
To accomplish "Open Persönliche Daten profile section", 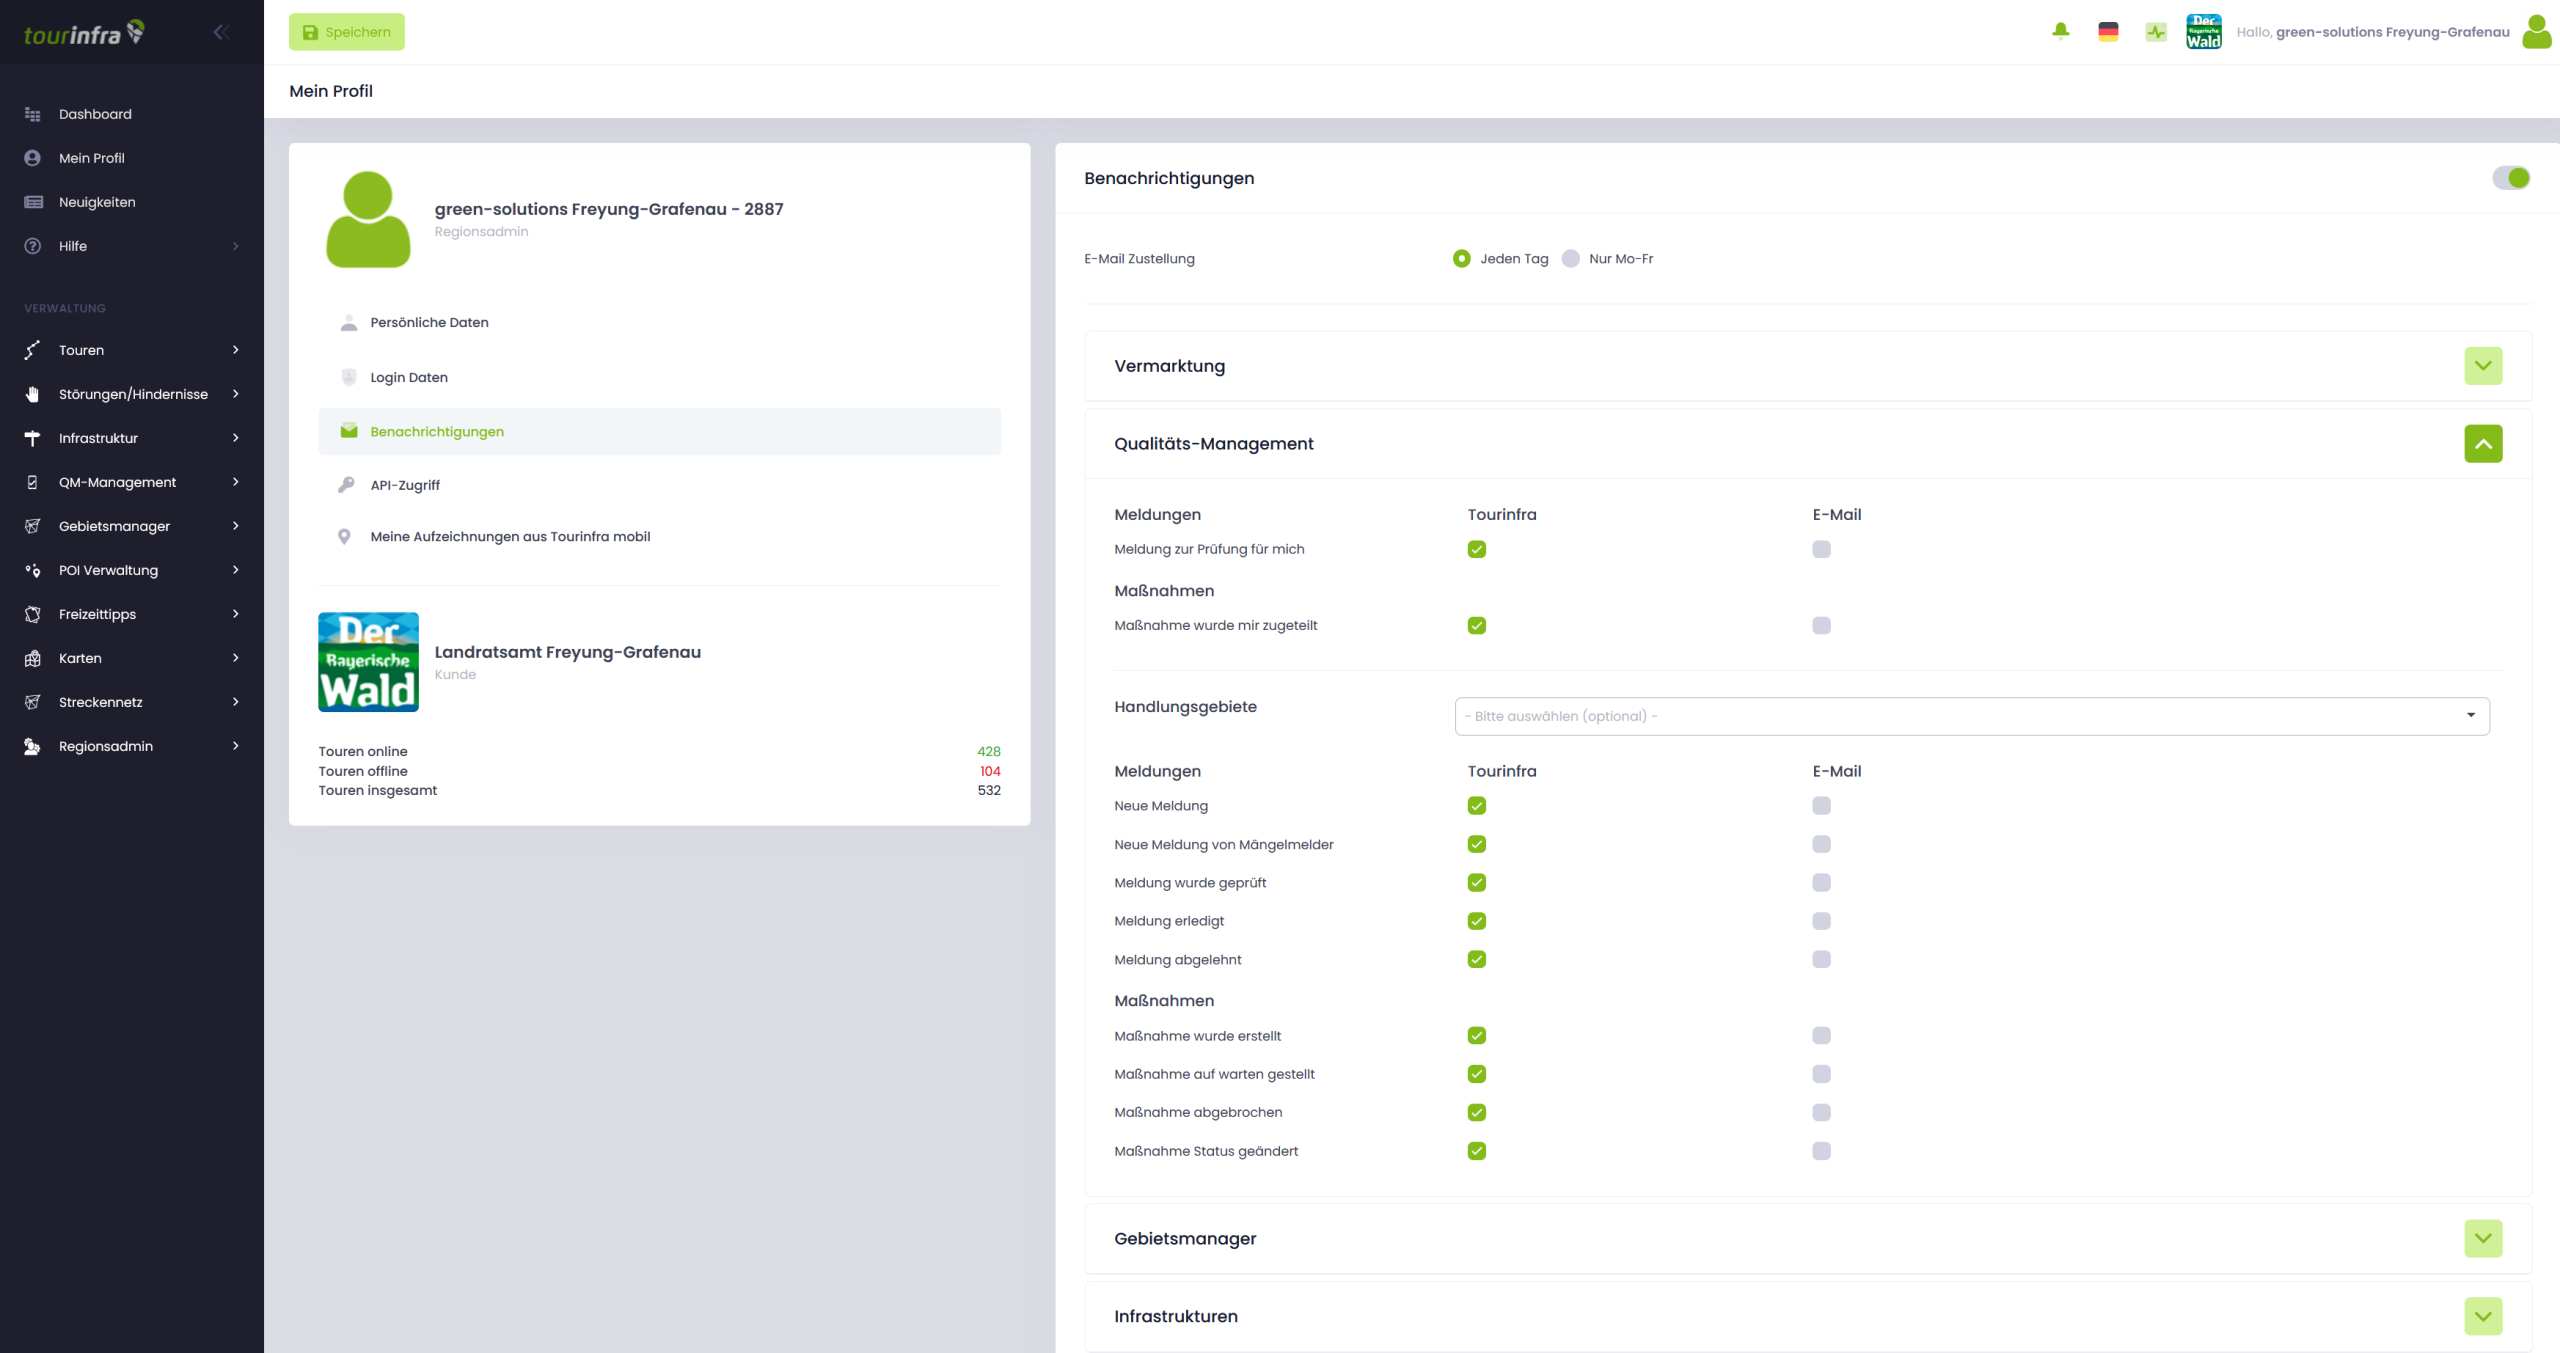I will [x=429, y=323].
